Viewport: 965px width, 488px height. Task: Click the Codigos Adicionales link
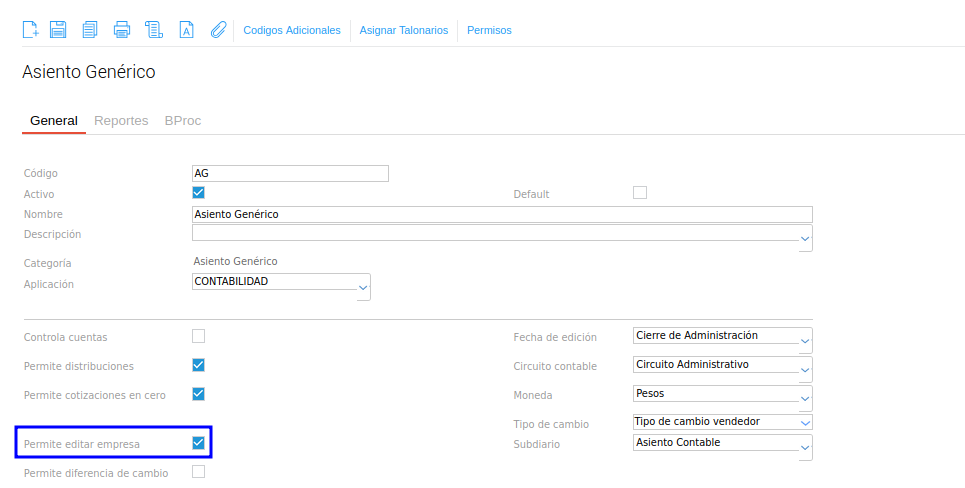292,30
